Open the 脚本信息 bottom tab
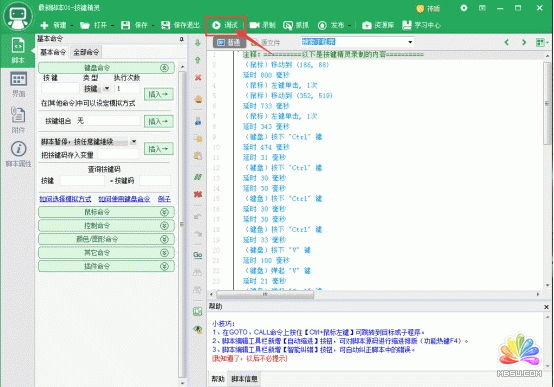 (244, 379)
